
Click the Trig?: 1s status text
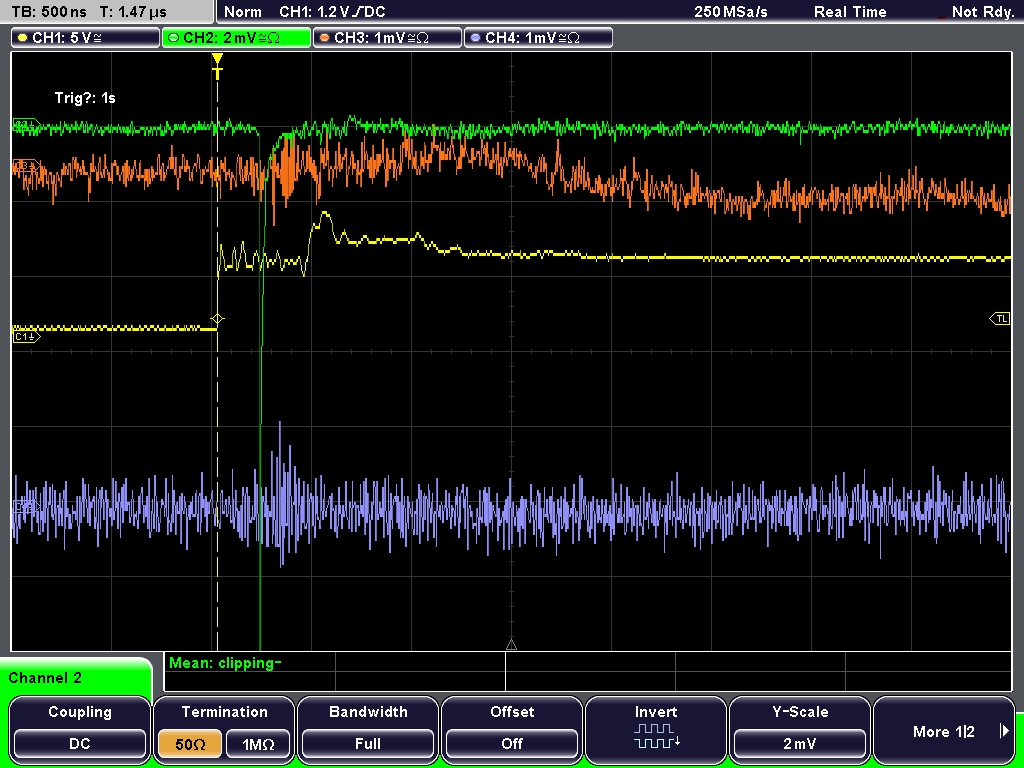85,98
